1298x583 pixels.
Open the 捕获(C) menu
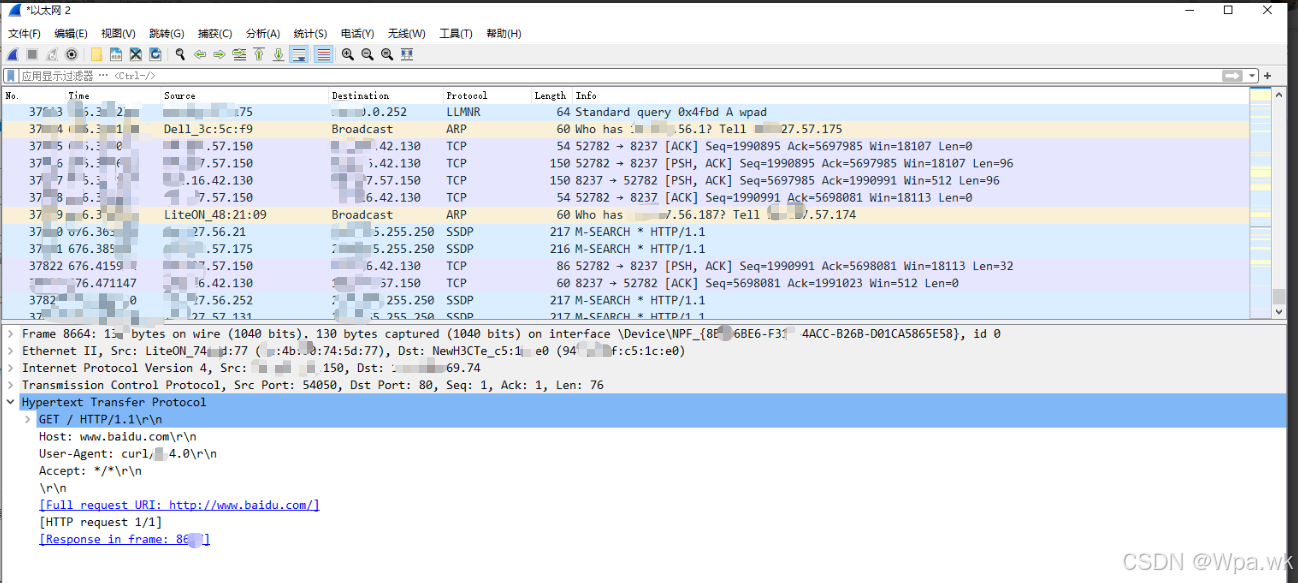pos(215,34)
